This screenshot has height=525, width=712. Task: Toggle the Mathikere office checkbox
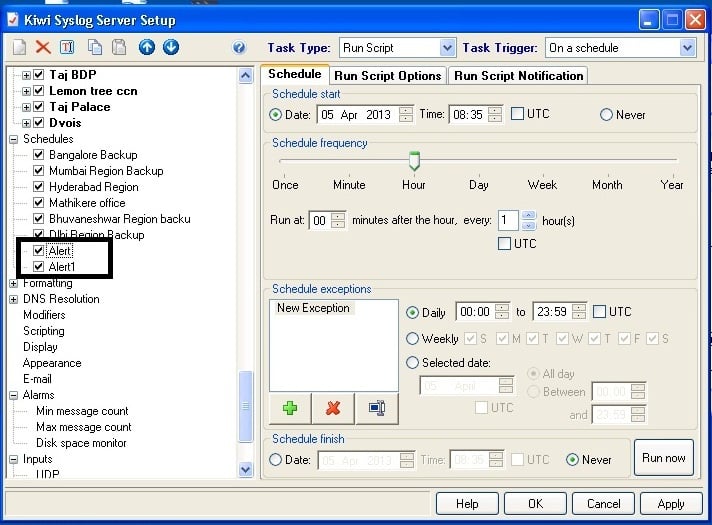[39, 203]
